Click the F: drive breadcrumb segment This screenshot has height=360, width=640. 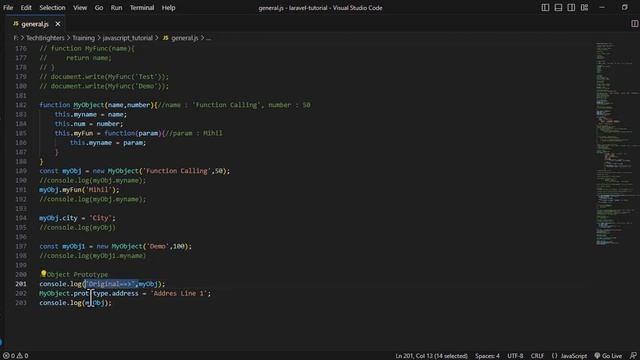coord(16,38)
